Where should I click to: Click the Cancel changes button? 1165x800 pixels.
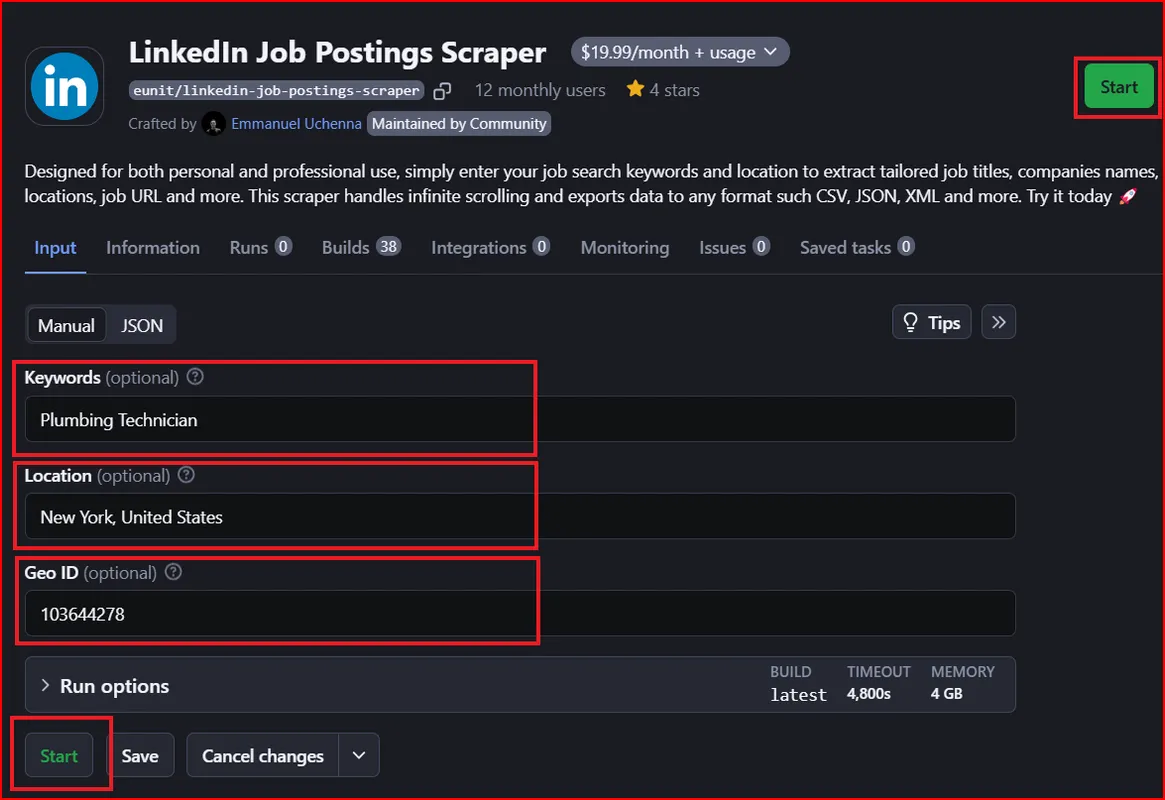262,755
